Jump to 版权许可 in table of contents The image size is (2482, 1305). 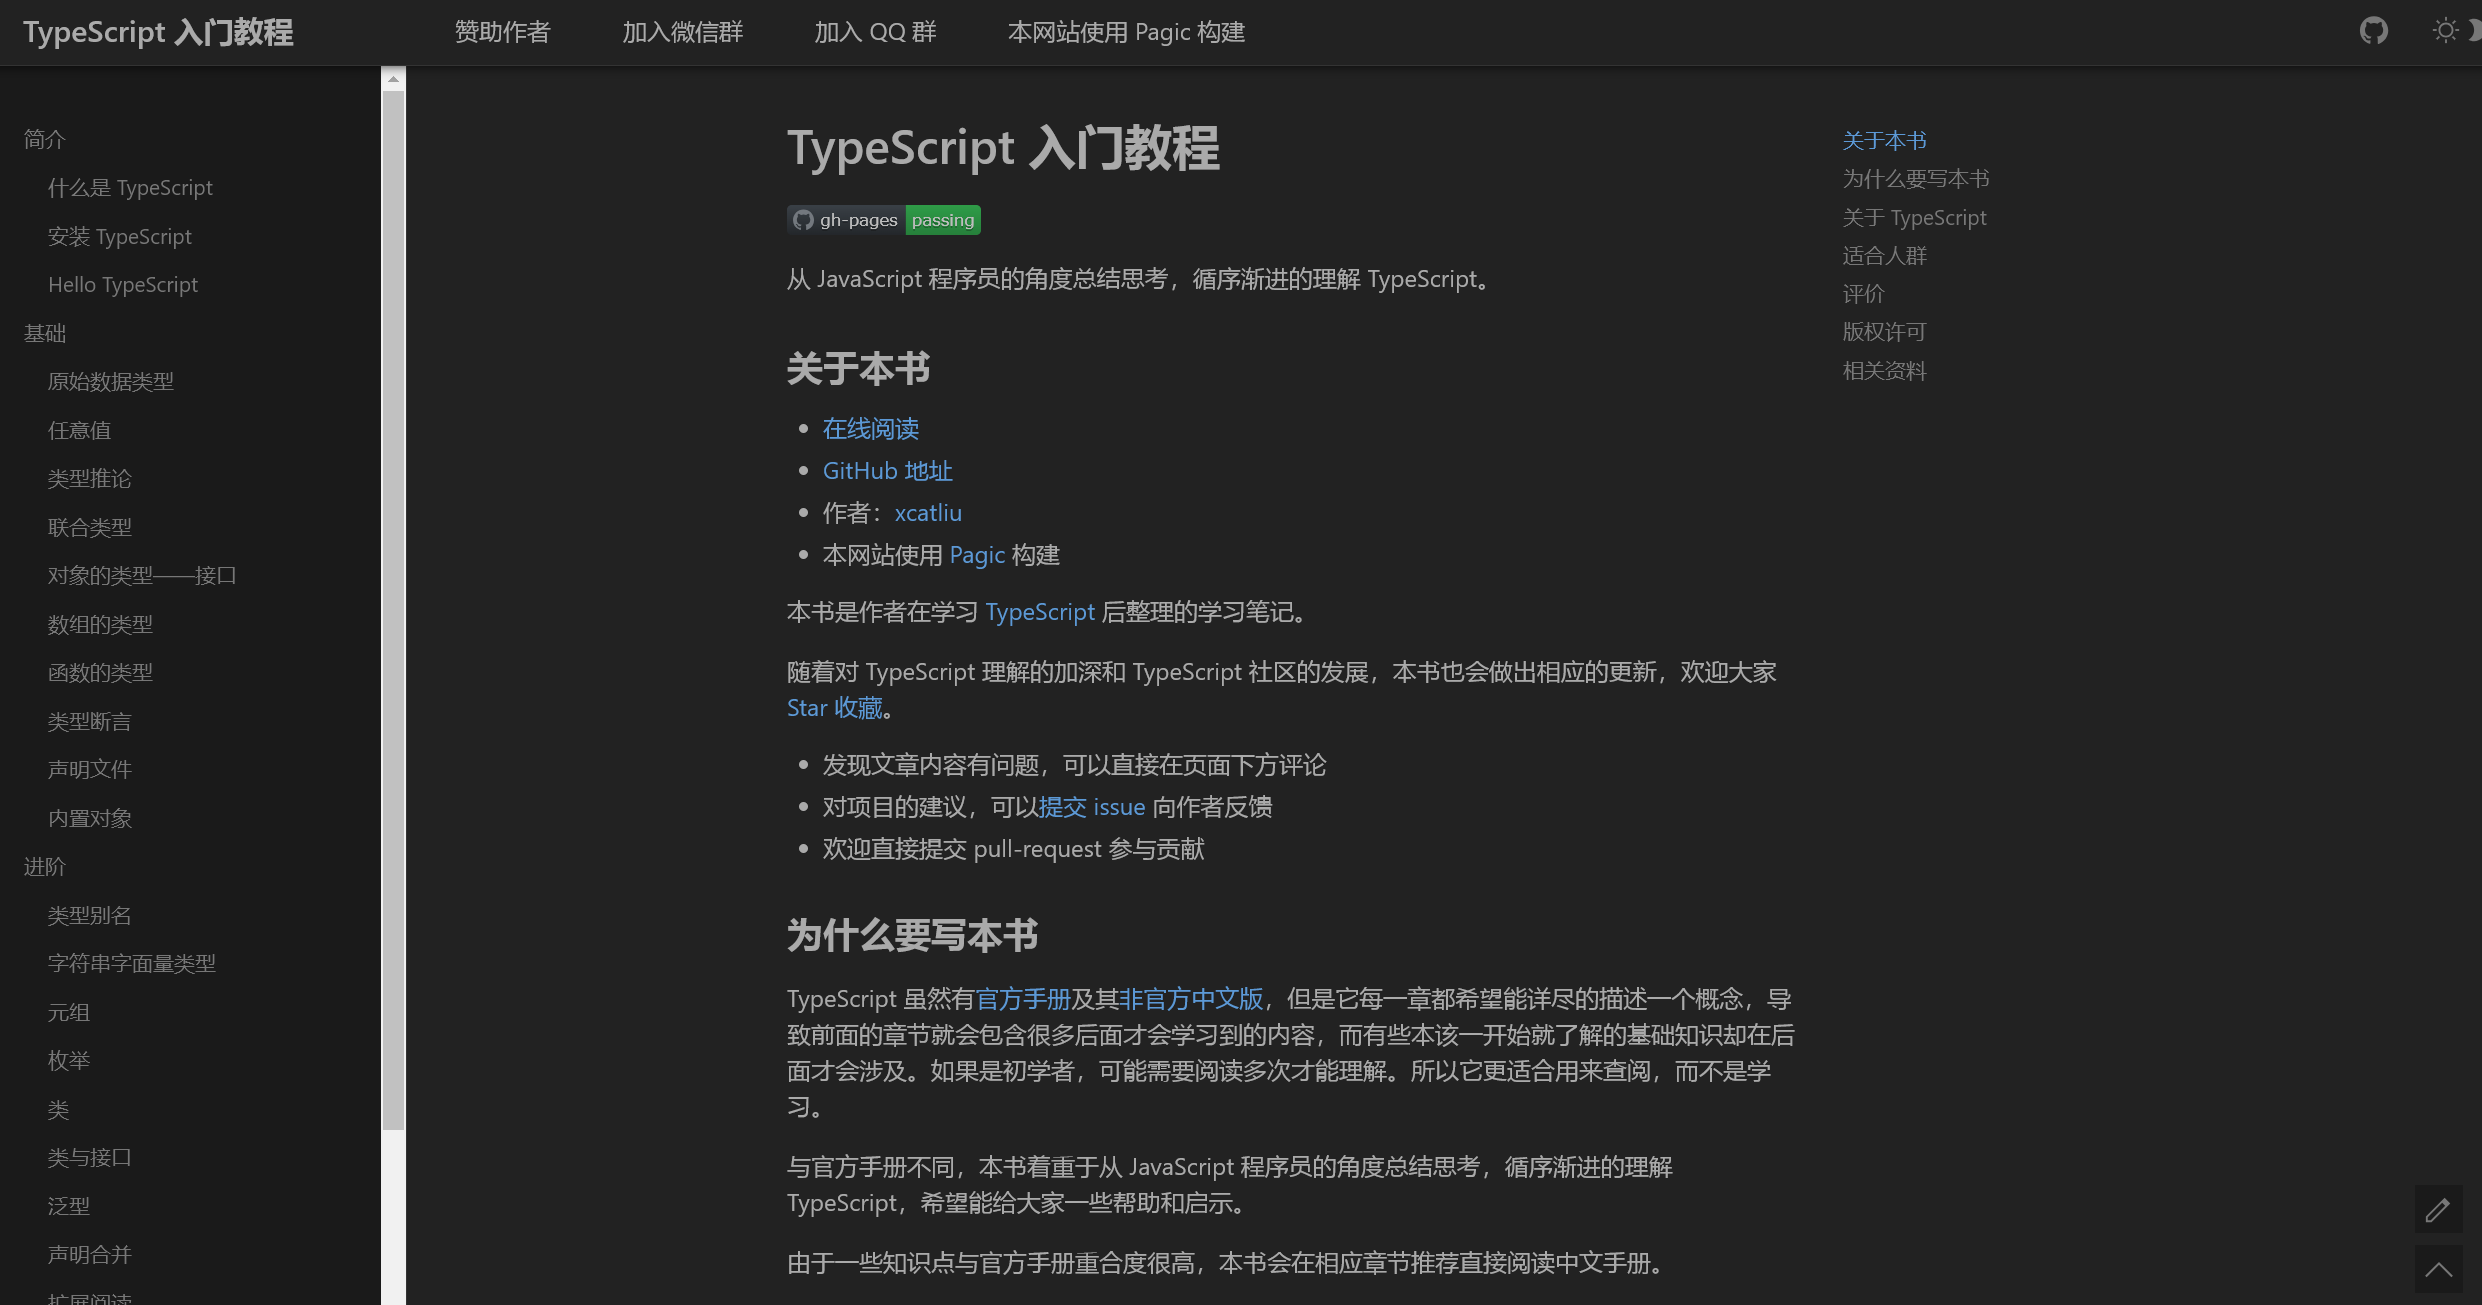[x=1884, y=332]
